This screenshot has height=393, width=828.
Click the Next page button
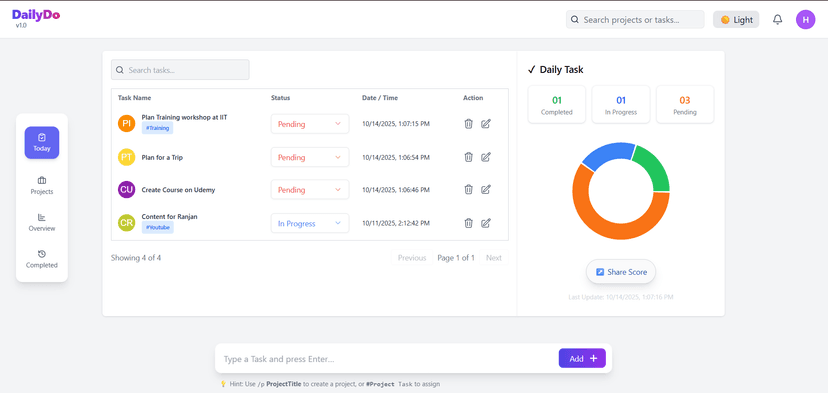[494, 258]
